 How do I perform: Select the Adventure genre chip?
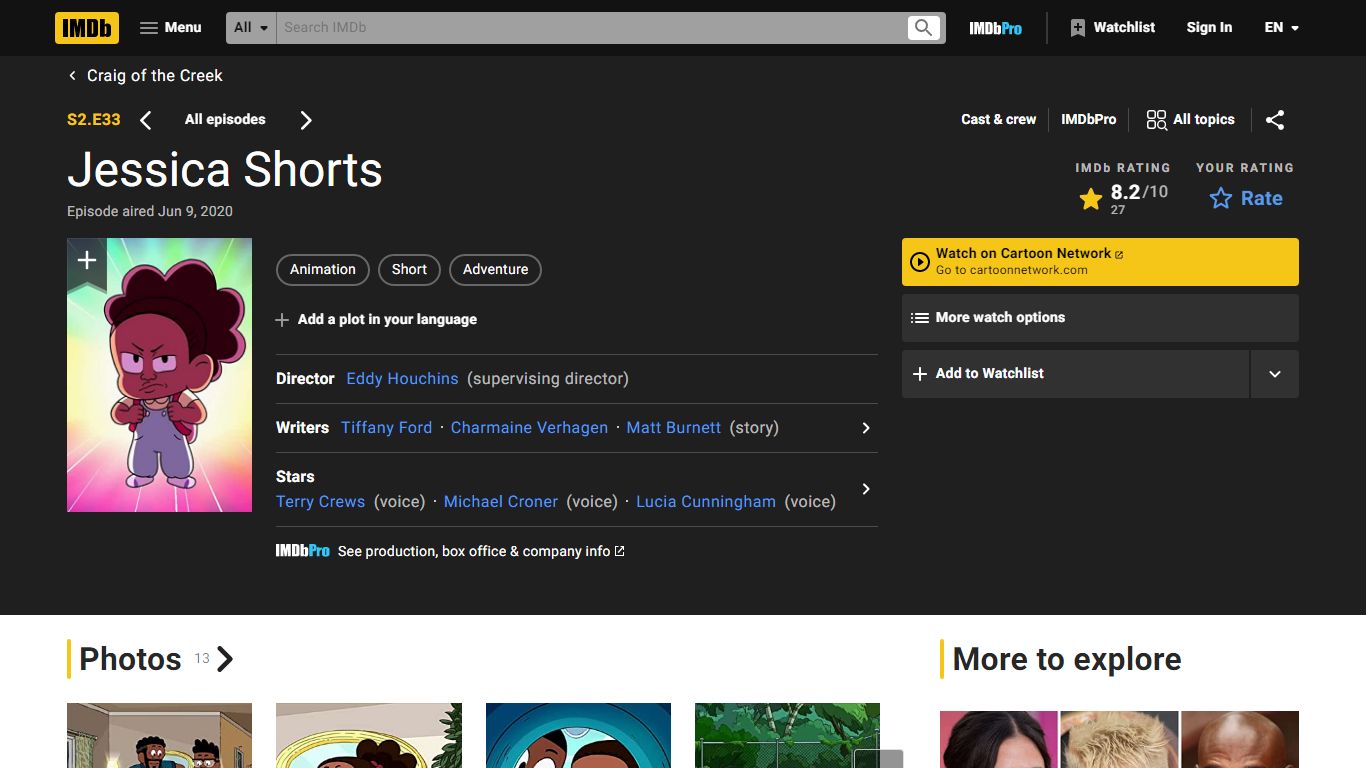click(x=495, y=270)
